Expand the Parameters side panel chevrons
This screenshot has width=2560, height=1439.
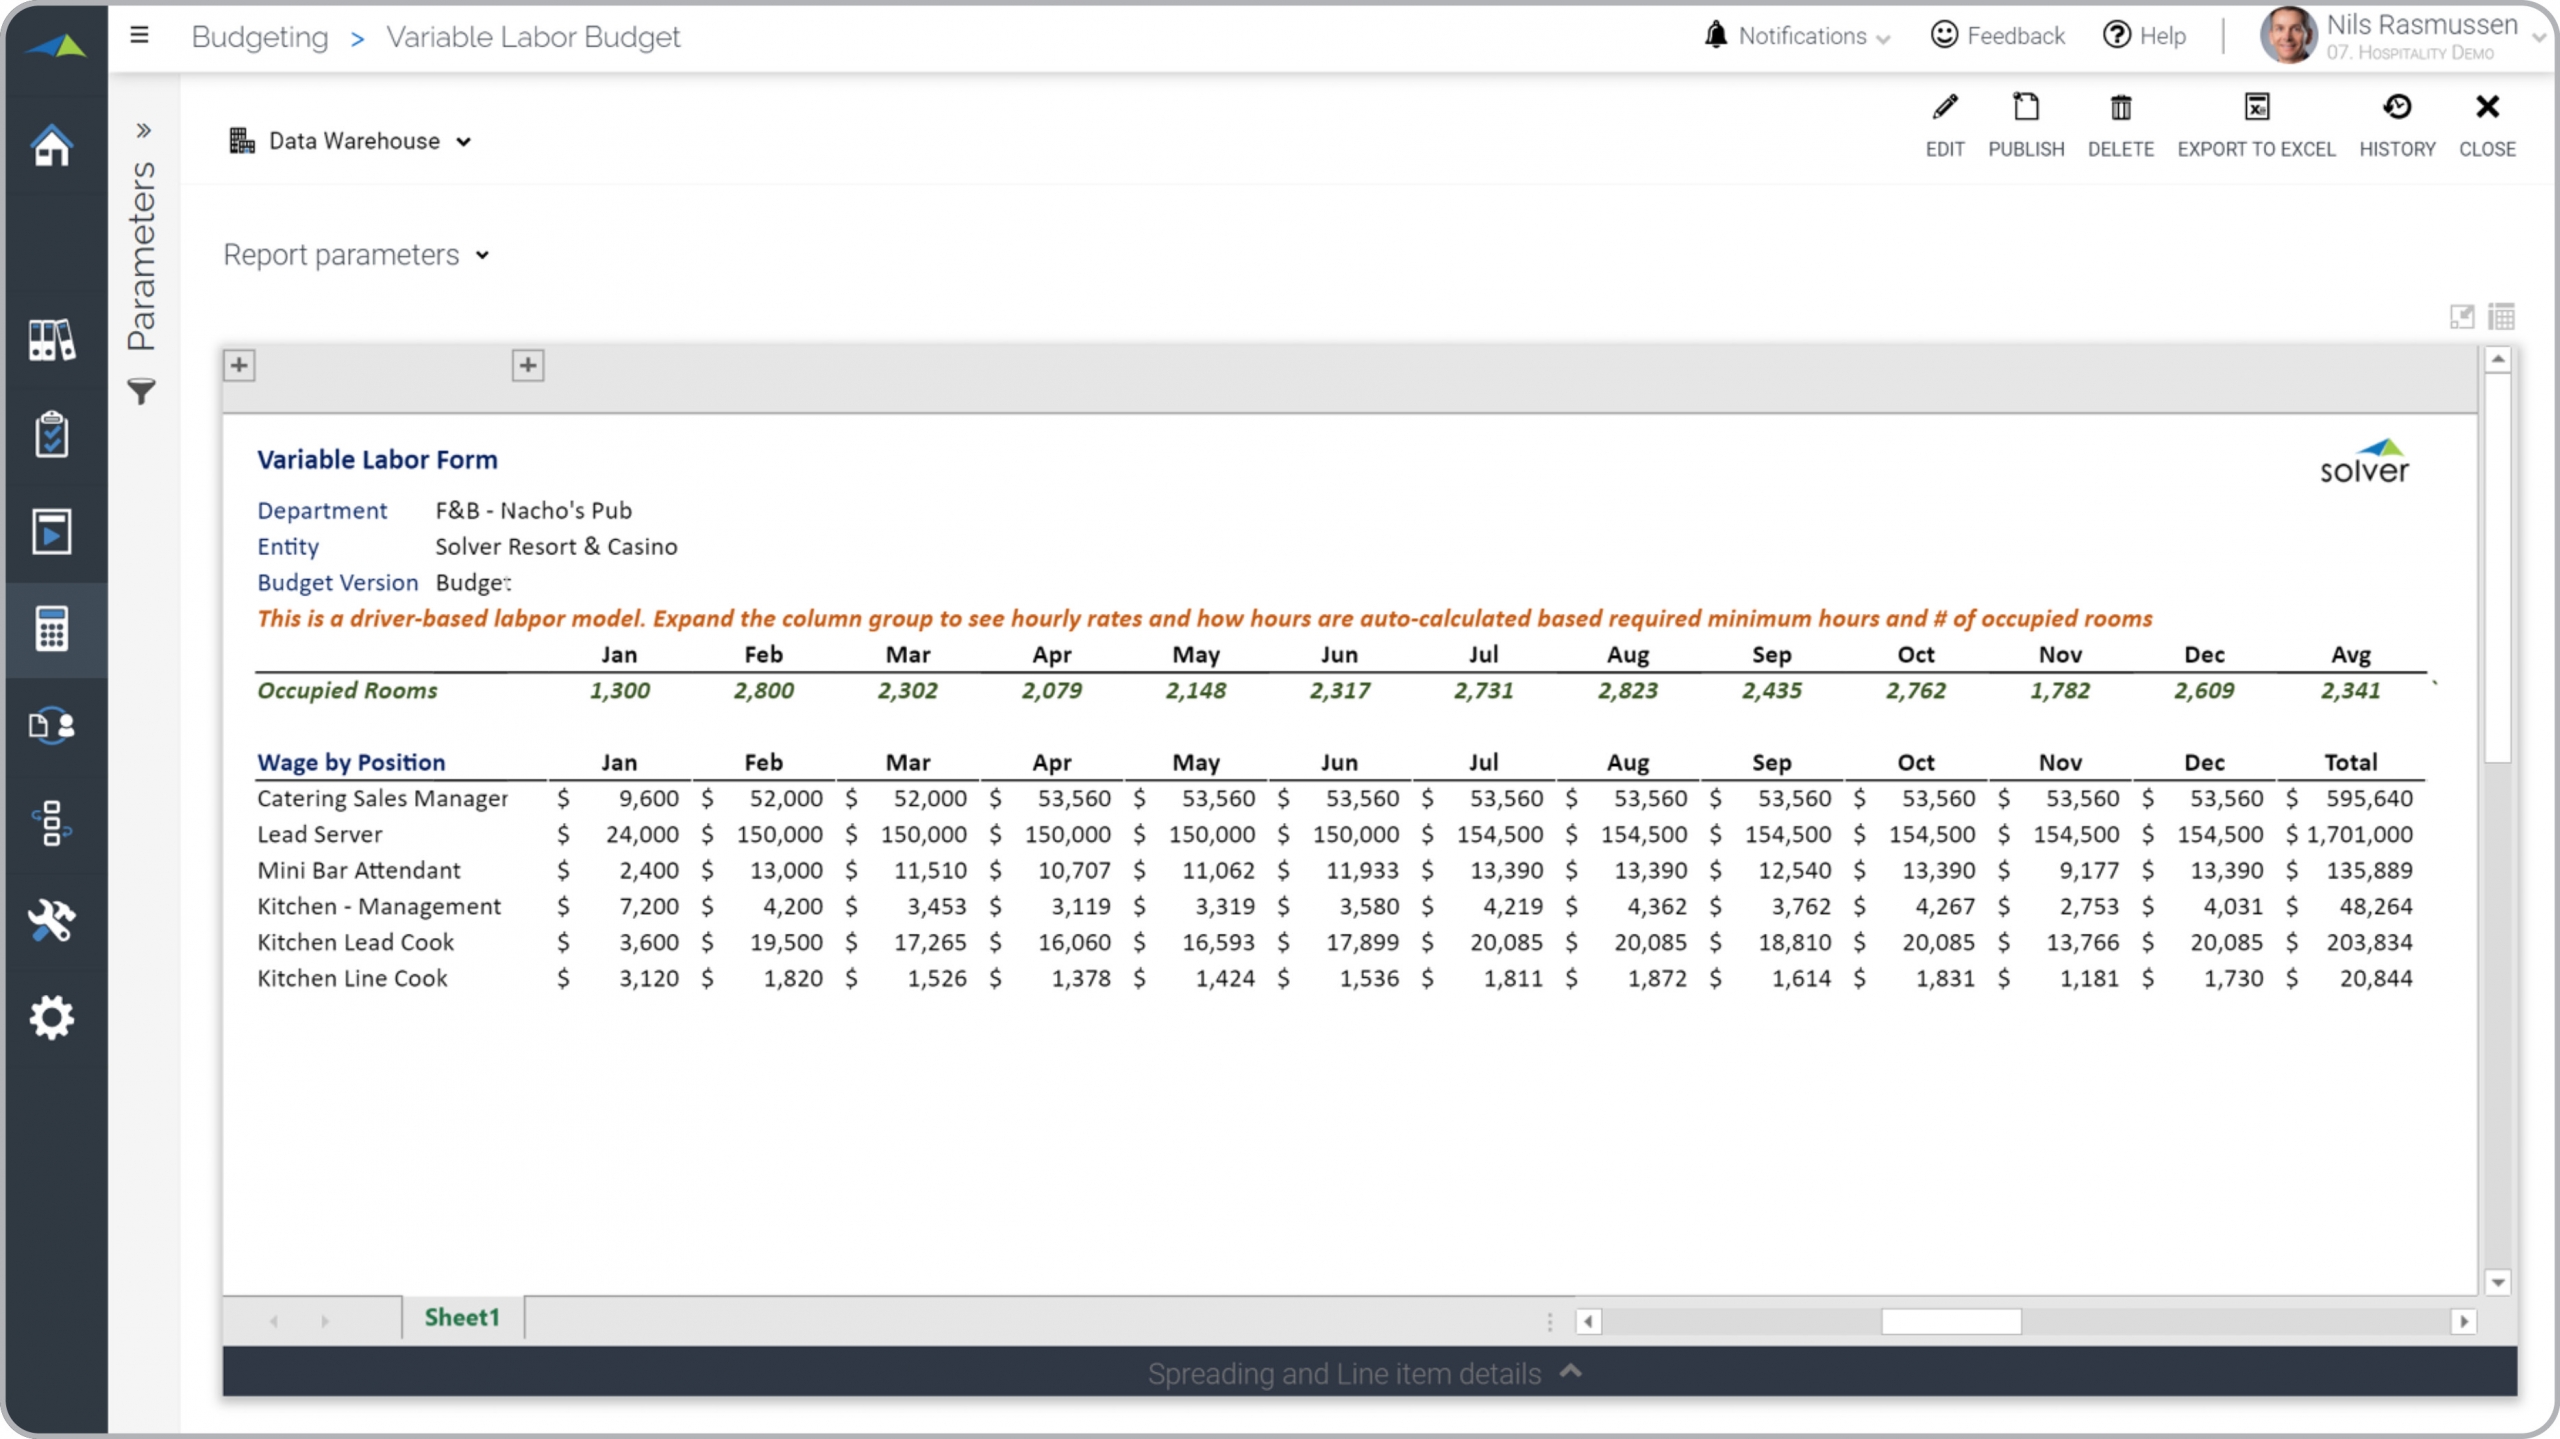click(x=143, y=130)
